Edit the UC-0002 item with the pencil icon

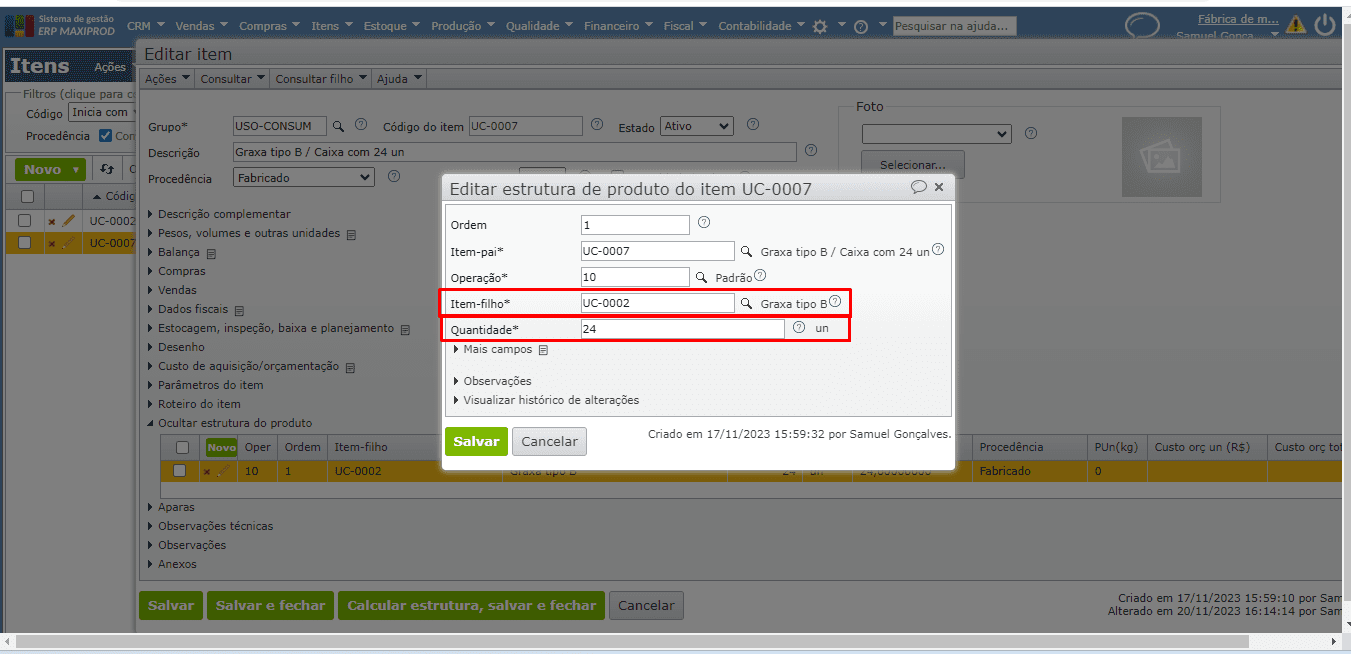point(68,221)
